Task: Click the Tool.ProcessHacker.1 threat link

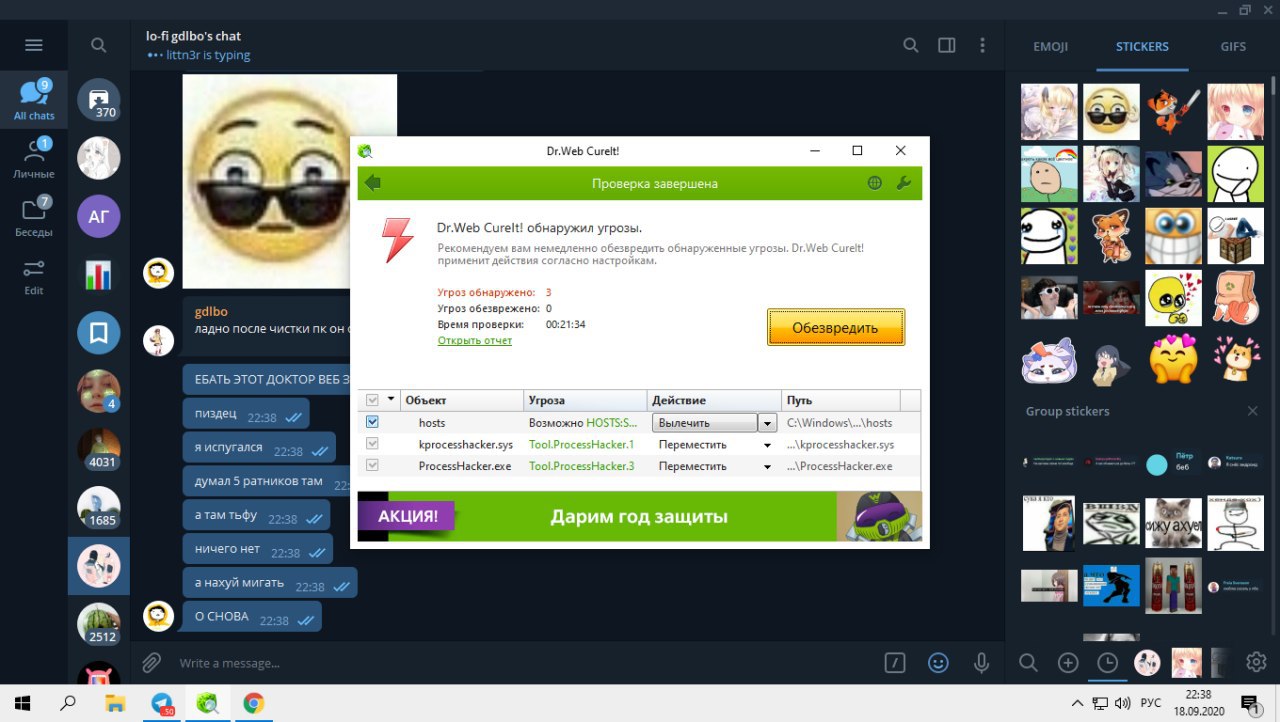Action: [x=581, y=444]
